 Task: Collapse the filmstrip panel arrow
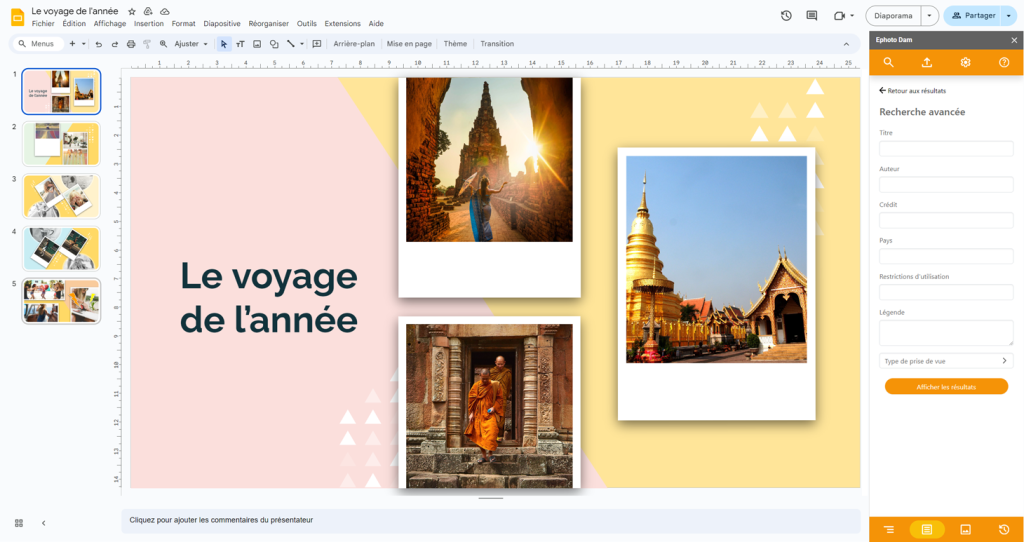[x=44, y=523]
